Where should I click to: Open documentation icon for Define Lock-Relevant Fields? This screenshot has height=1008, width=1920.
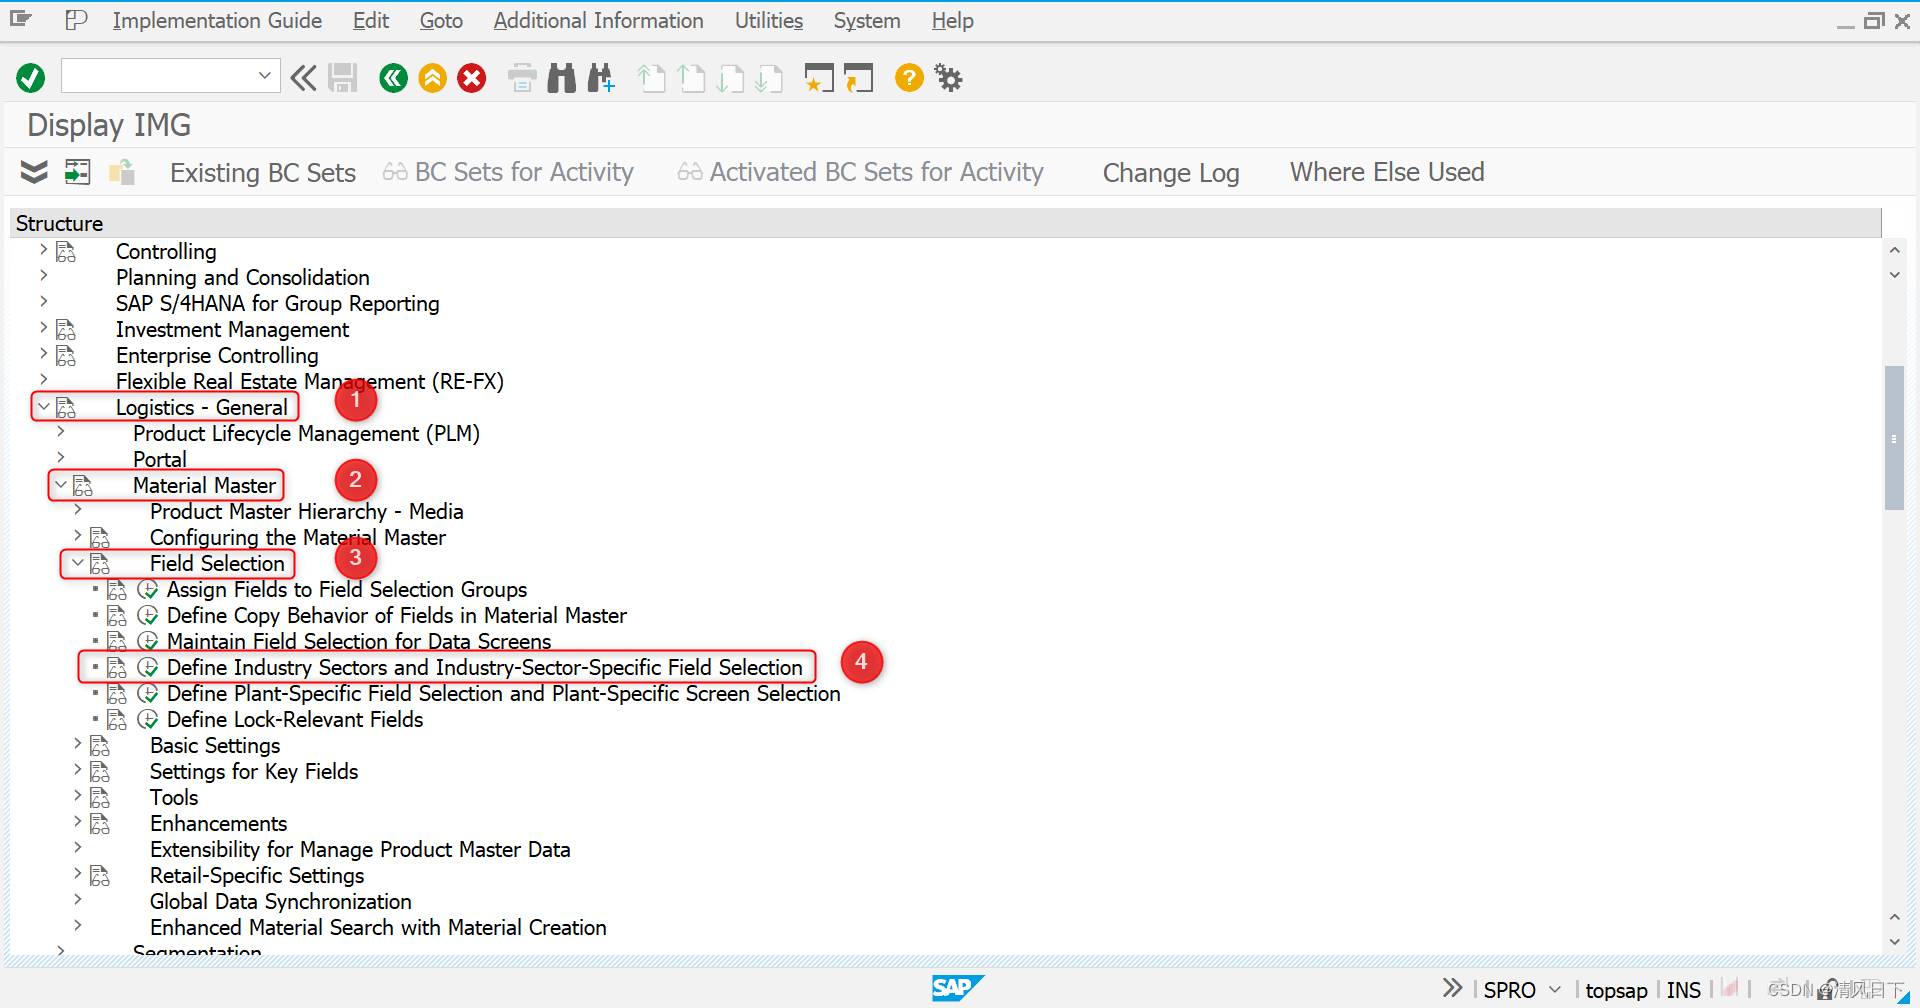coord(117,719)
